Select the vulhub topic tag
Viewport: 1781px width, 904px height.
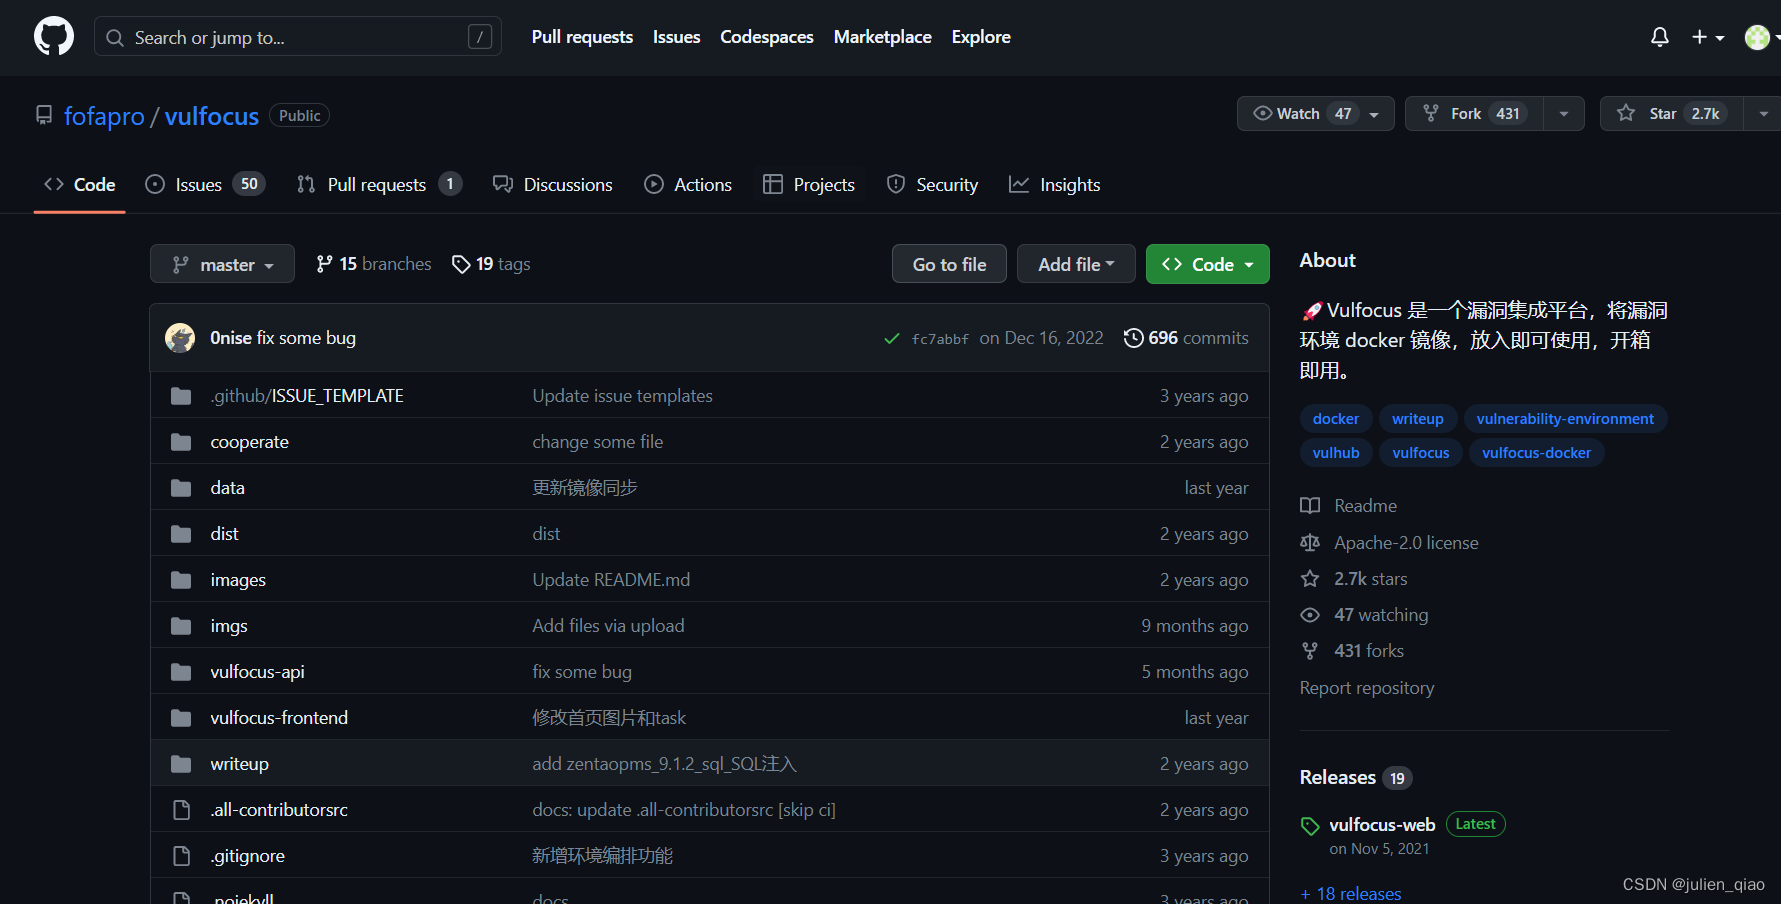[1336, 453]
